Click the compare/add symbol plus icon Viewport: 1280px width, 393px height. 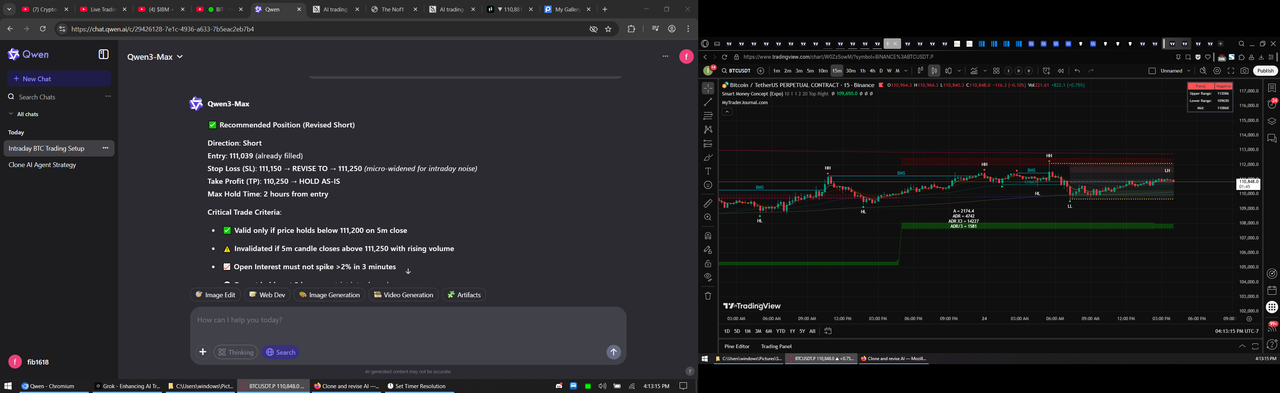(x=760, y=71)
